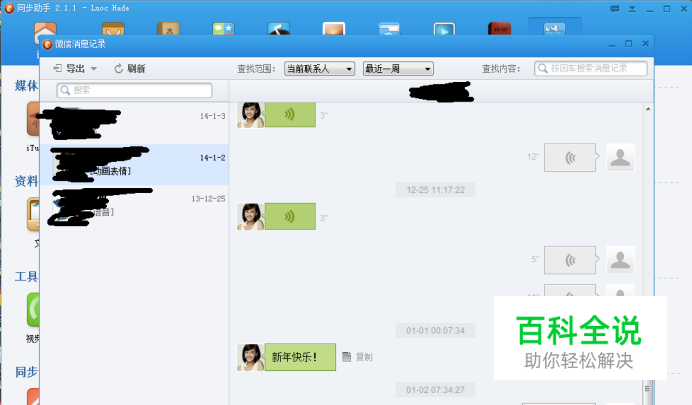
Task: Open the toolbox tab in main window
Action: click(555, 27)
